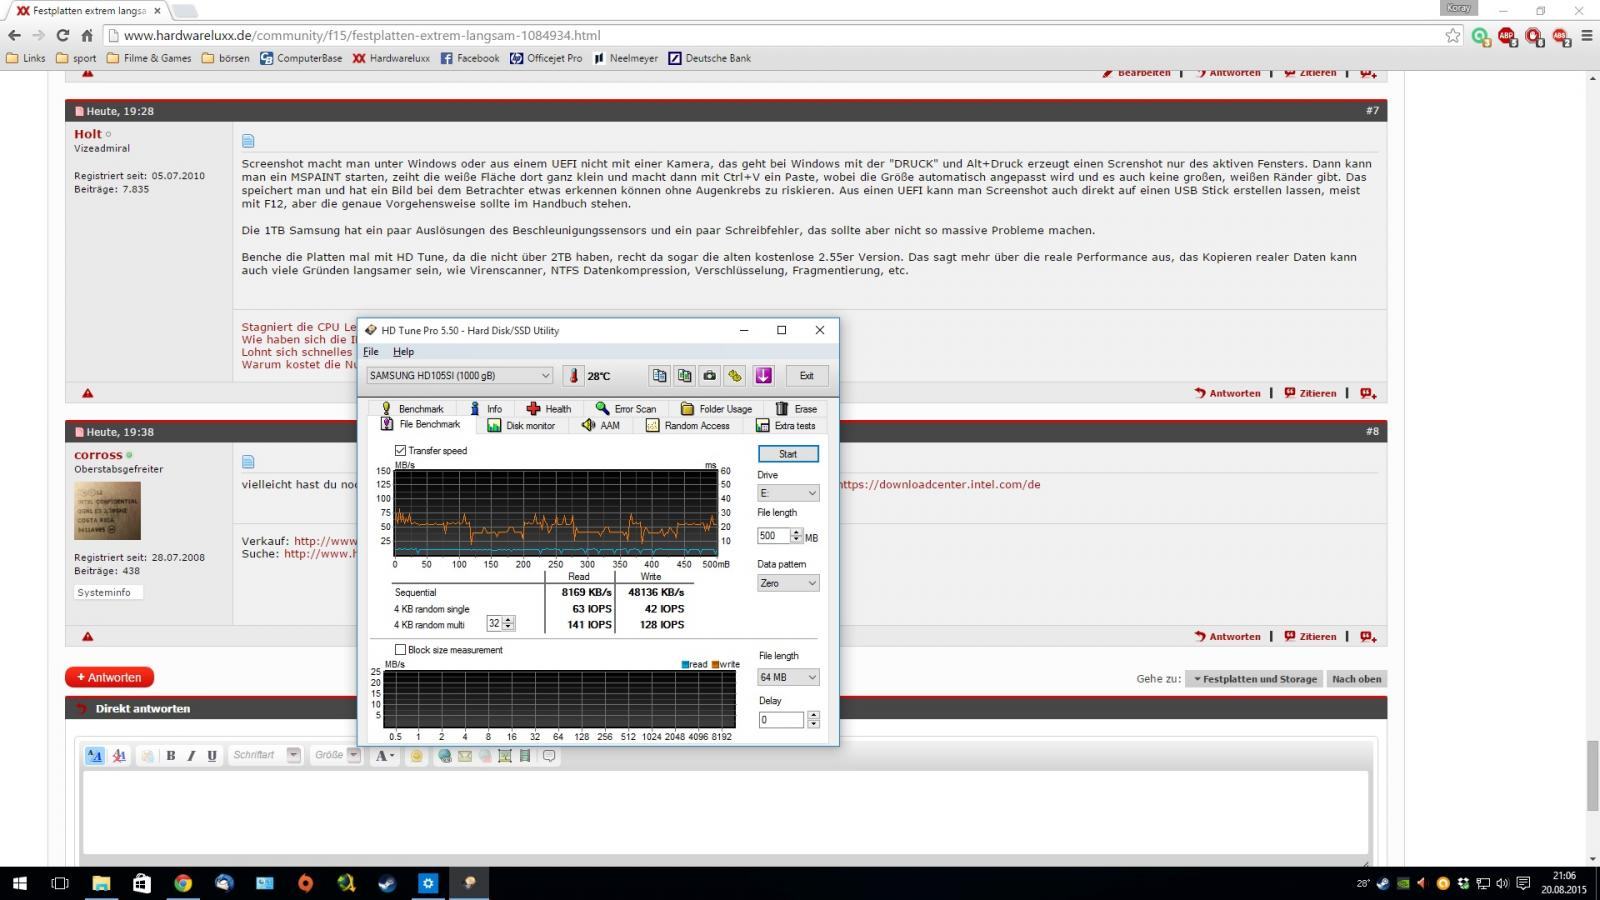Open Steam from the taskbar
Viewport: 1600px width, 900px height.
387,883
